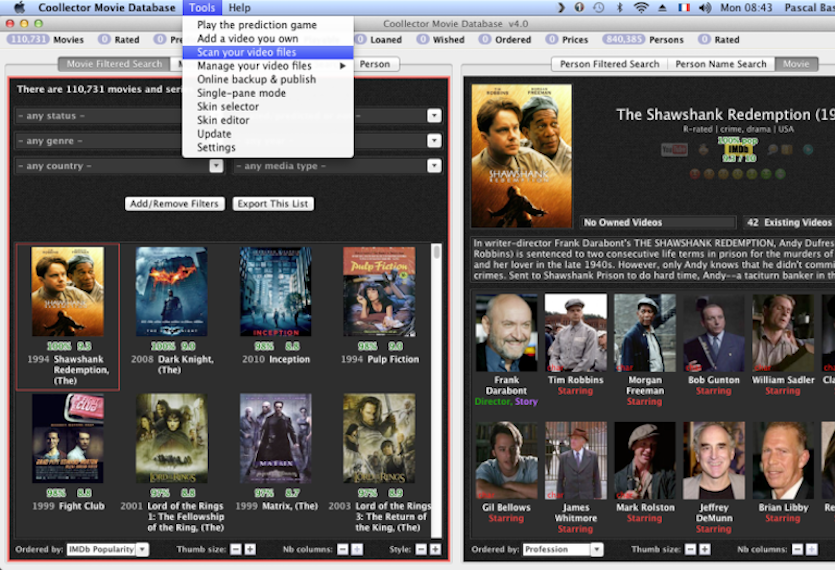Click the brown film-strip icon near IMDb badge

pos(786,150)
